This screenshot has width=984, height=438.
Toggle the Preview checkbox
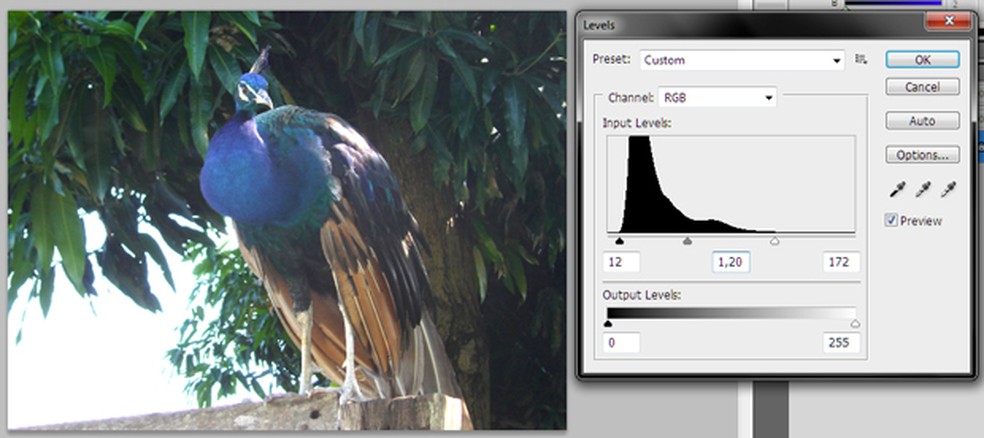[x=891, y=220]
